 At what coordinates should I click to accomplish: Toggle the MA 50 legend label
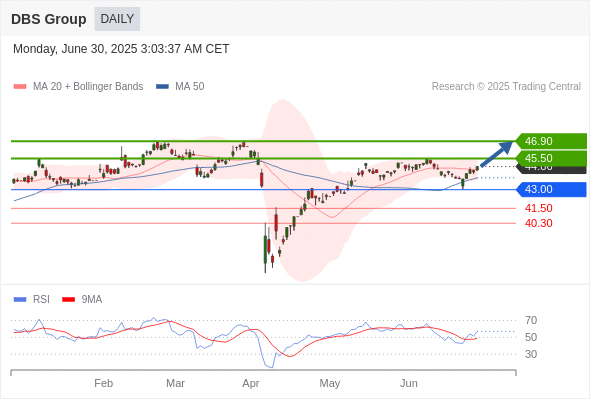click(x=190, y=87)
